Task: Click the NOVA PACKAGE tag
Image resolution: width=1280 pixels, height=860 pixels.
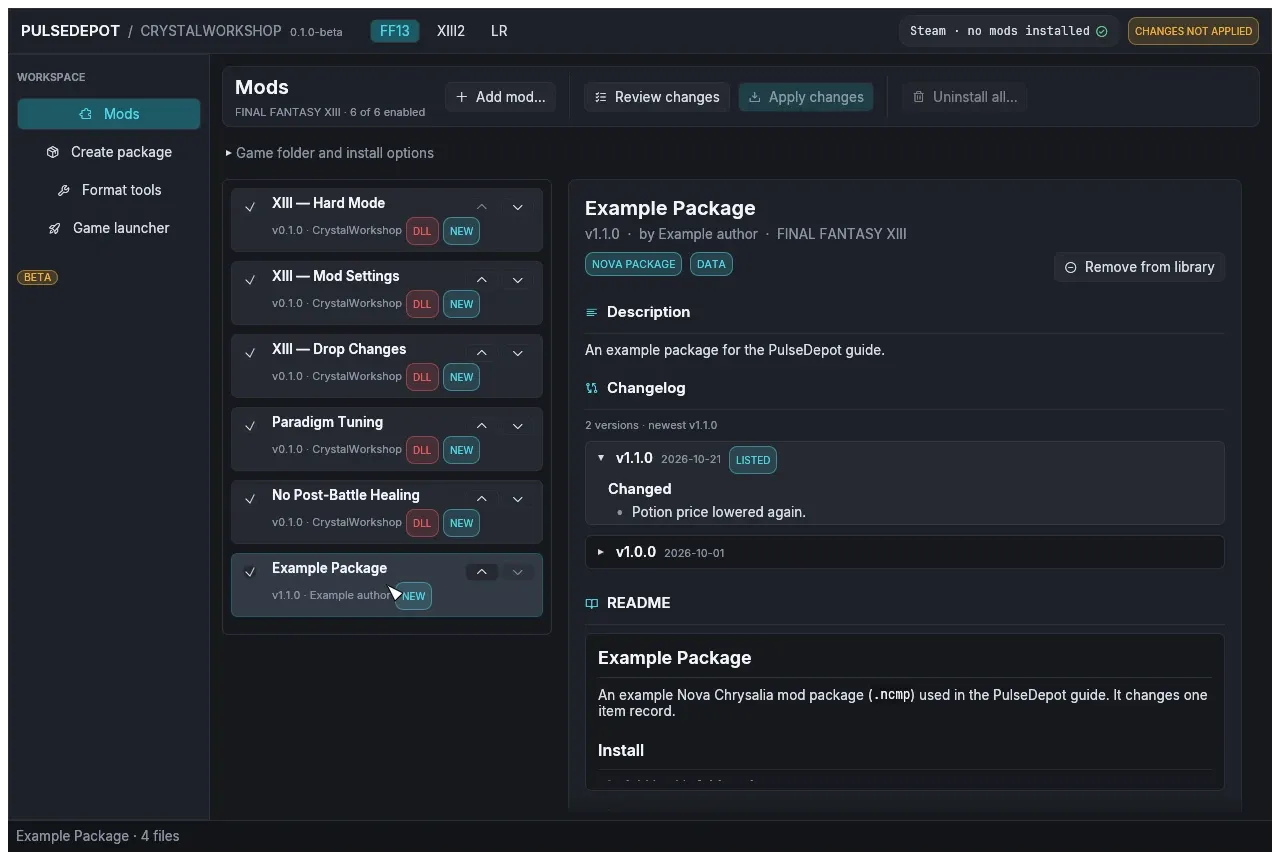Action: (x=633, y=264)
